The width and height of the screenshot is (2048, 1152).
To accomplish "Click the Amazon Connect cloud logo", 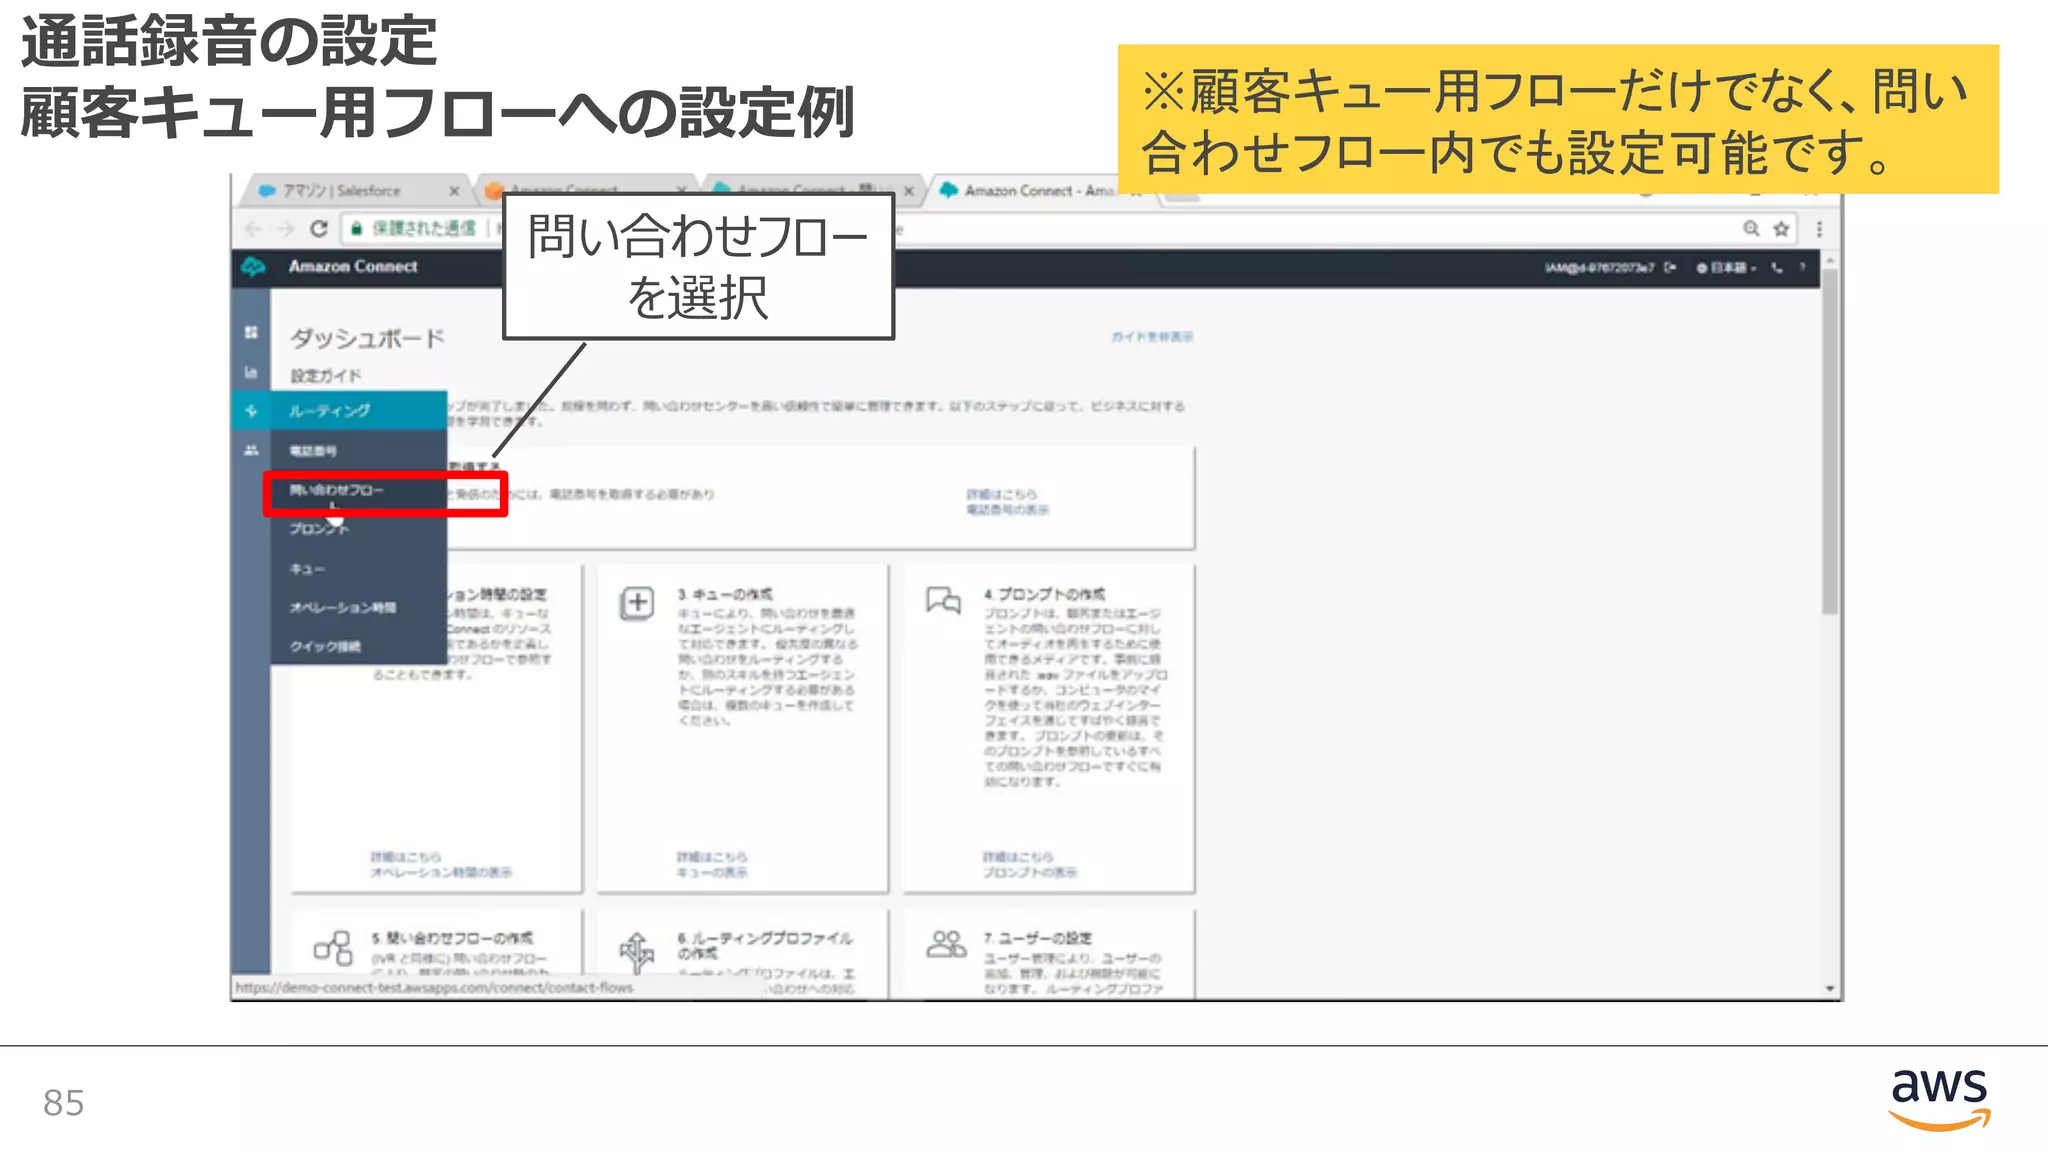I will click(254, 267).
